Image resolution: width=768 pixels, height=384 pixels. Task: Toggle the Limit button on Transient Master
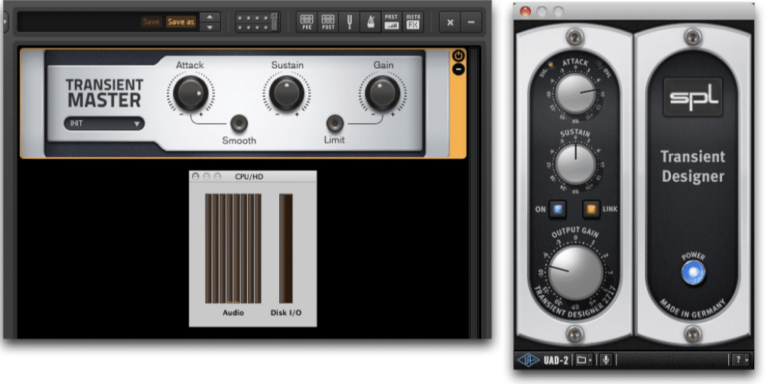pos(335,123)
